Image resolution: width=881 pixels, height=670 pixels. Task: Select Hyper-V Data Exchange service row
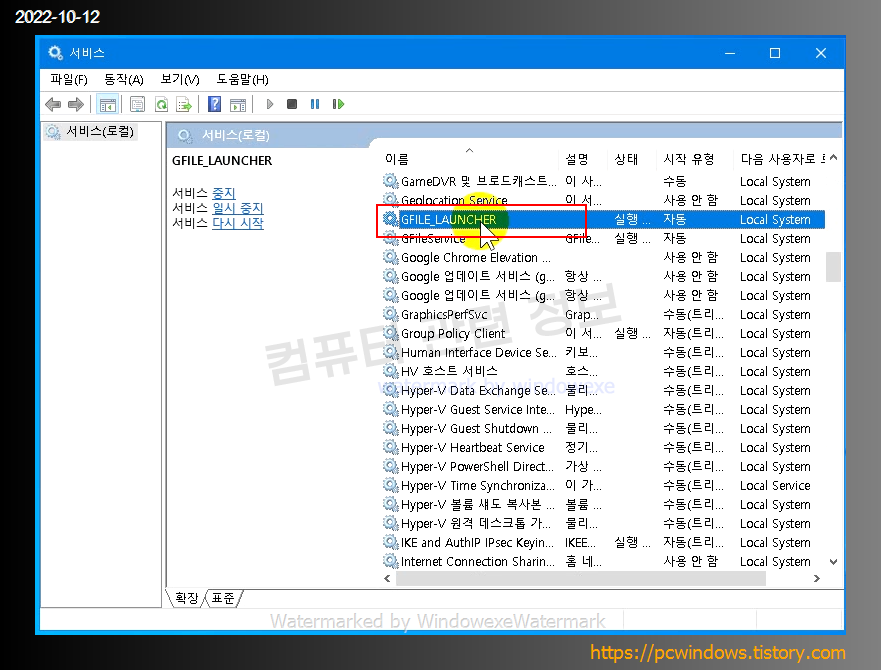point(603,391)
